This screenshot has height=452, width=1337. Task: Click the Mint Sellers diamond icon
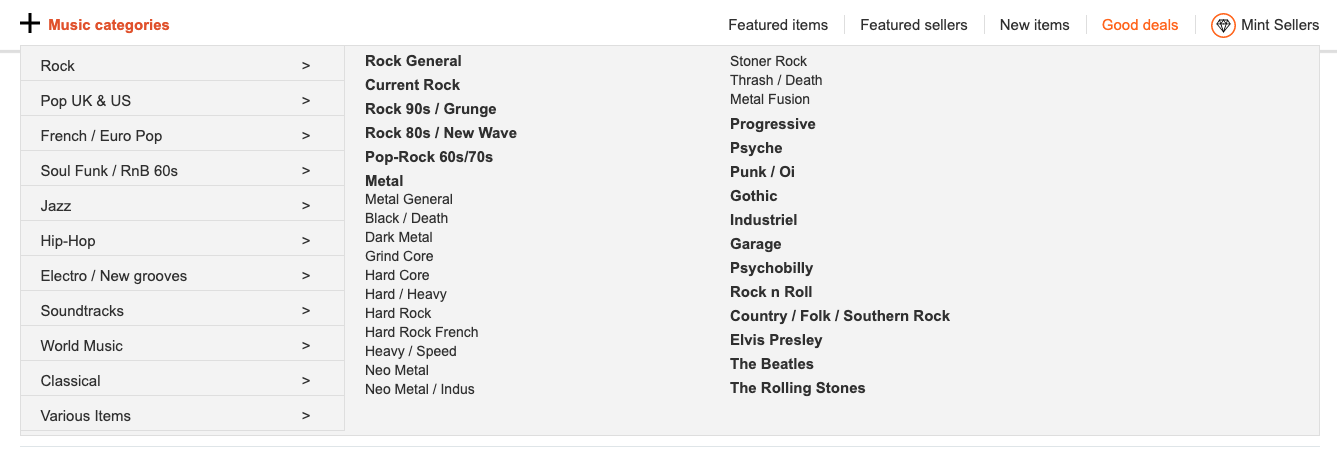click(1223, 25)
